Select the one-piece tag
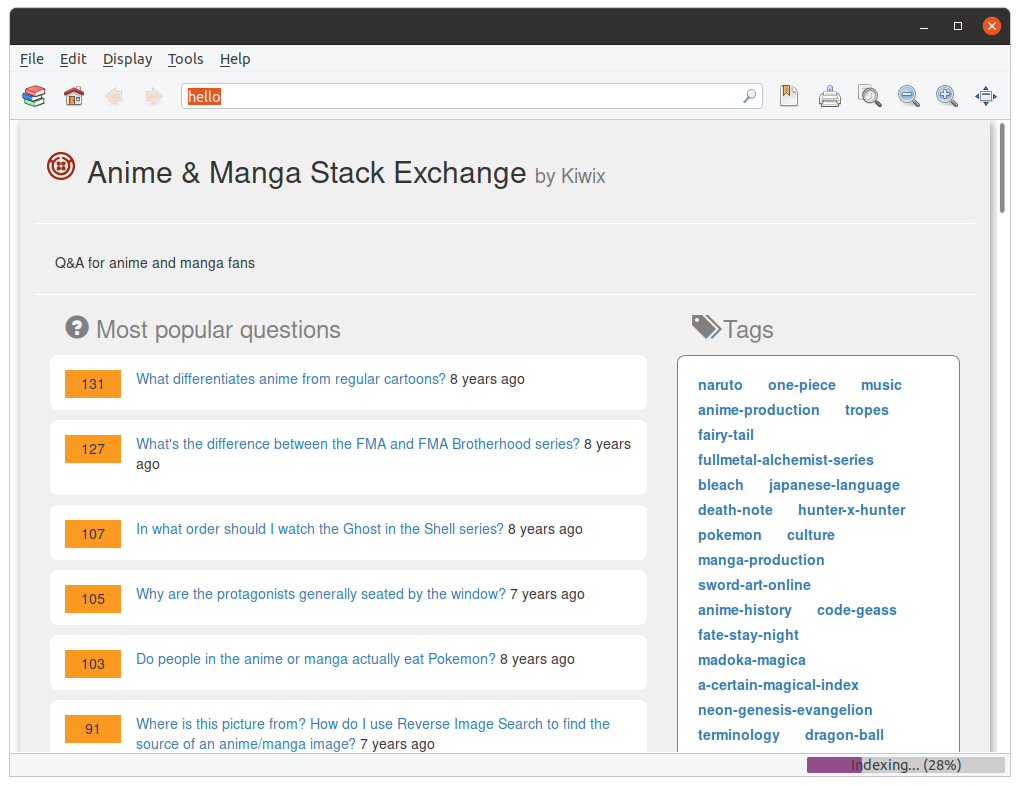 (801, 385)
